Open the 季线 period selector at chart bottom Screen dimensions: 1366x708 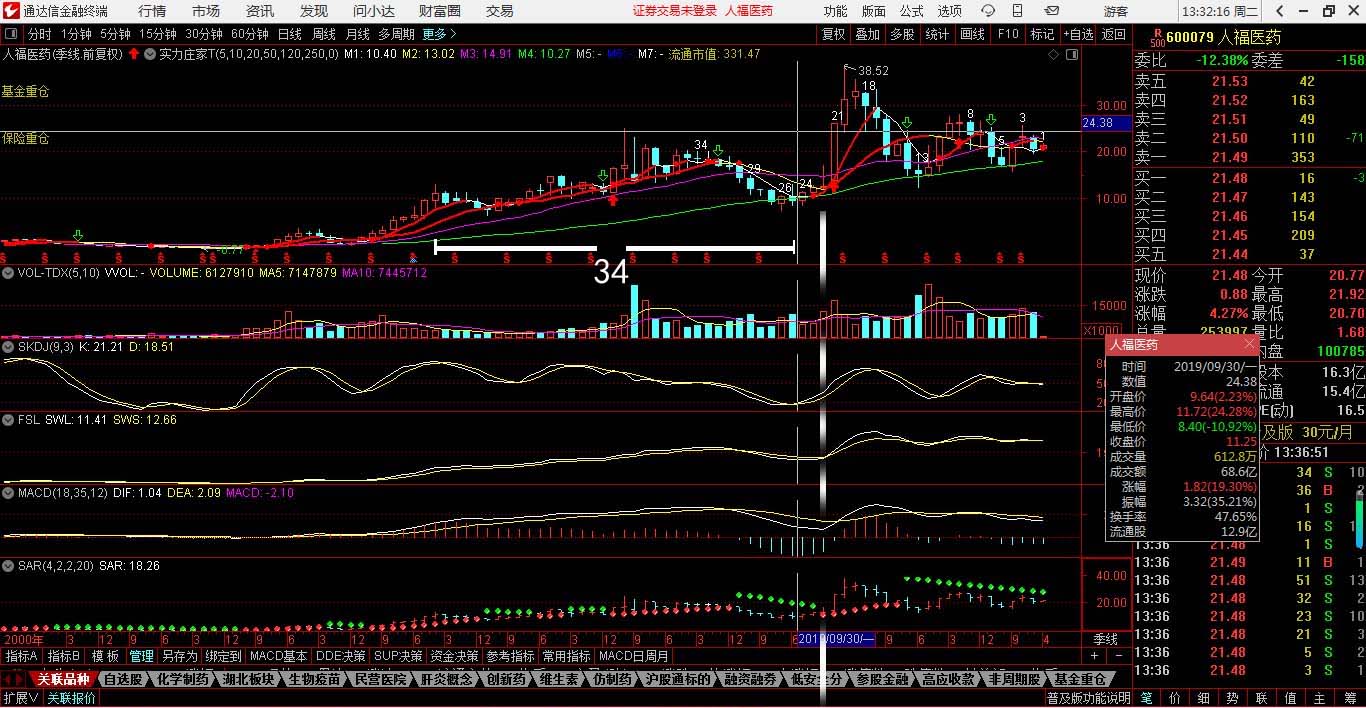point(1105,639)
